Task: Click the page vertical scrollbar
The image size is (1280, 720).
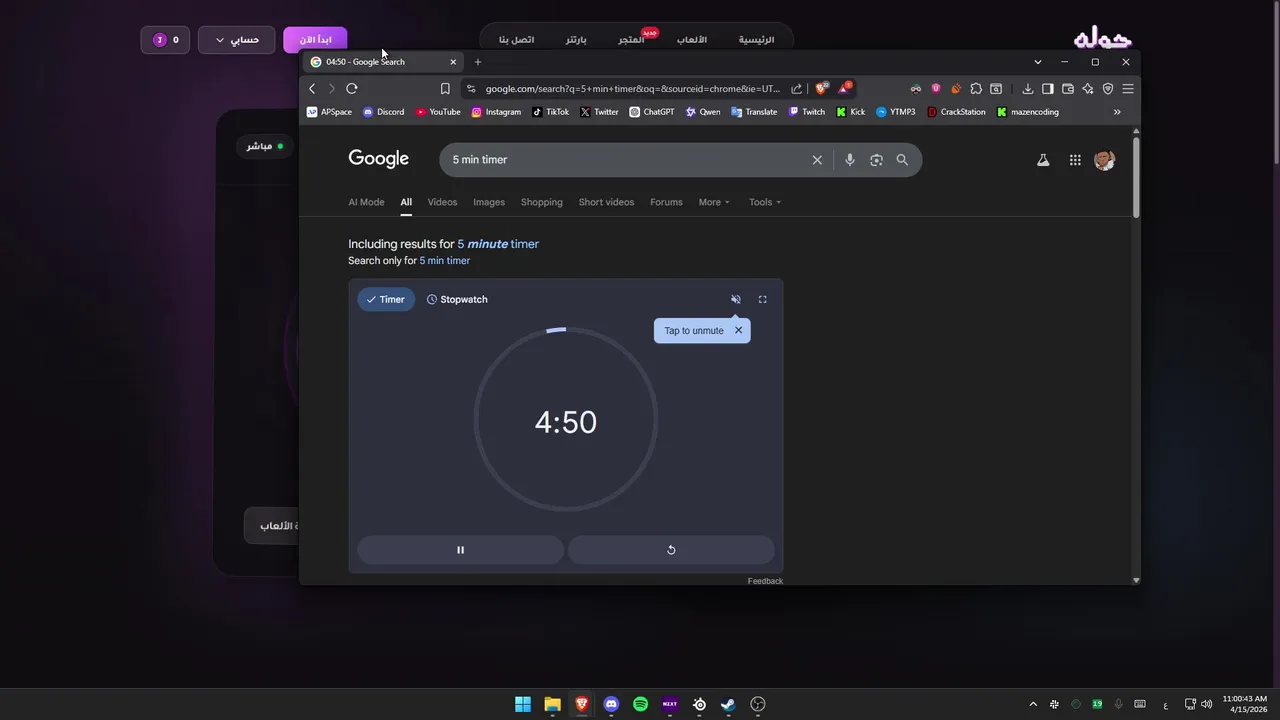Action: click(1136, 176)
